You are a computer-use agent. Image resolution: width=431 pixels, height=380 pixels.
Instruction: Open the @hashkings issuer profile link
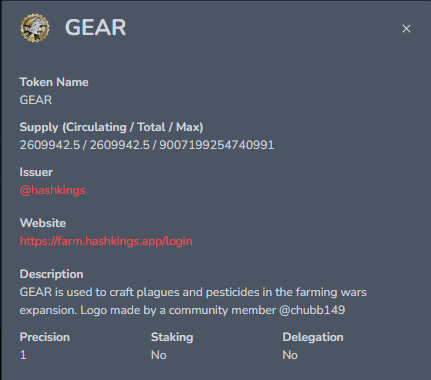pyautogui.click(x=53, y=190)
